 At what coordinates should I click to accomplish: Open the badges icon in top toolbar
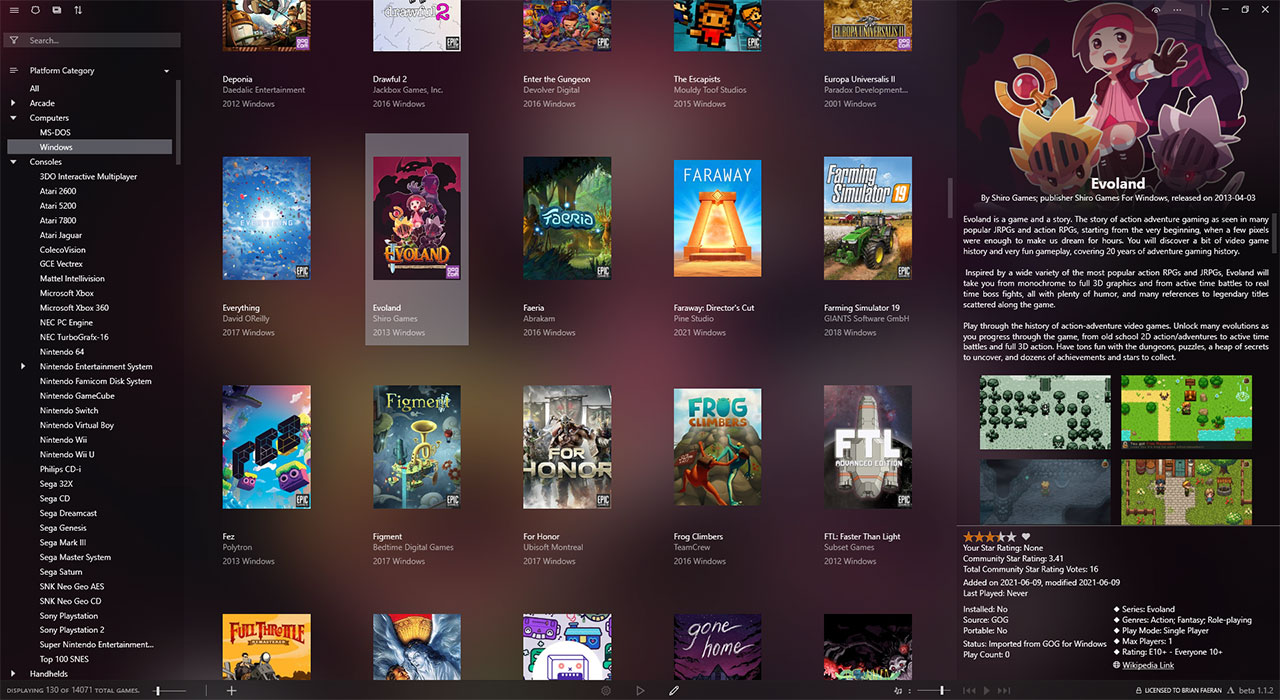pos(35,10)
